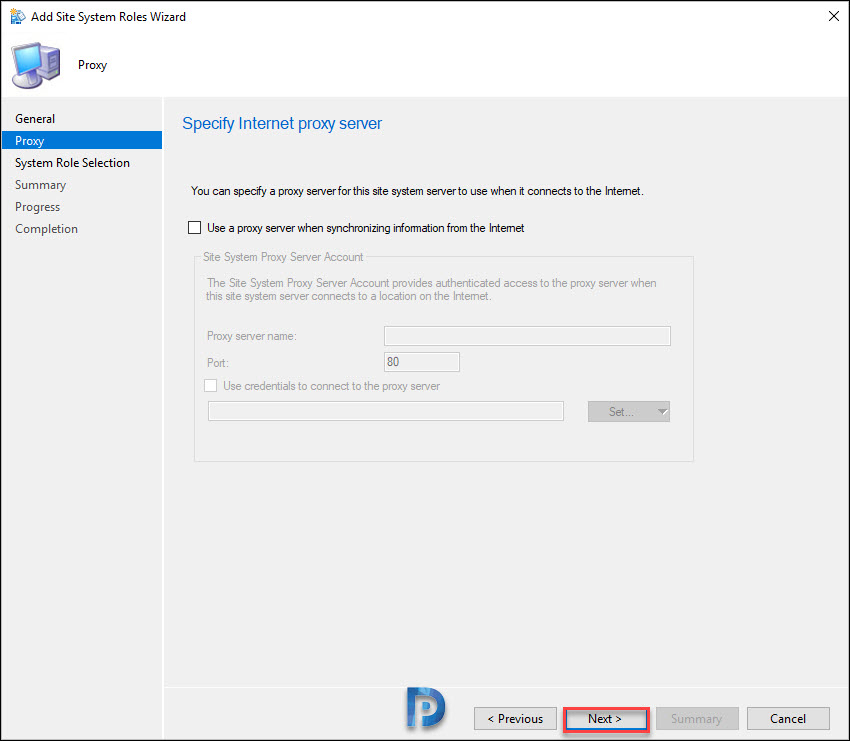This screenshot has width=850, height=741.
Task: Click the wizard title bar icon
Action: [17, 16]
